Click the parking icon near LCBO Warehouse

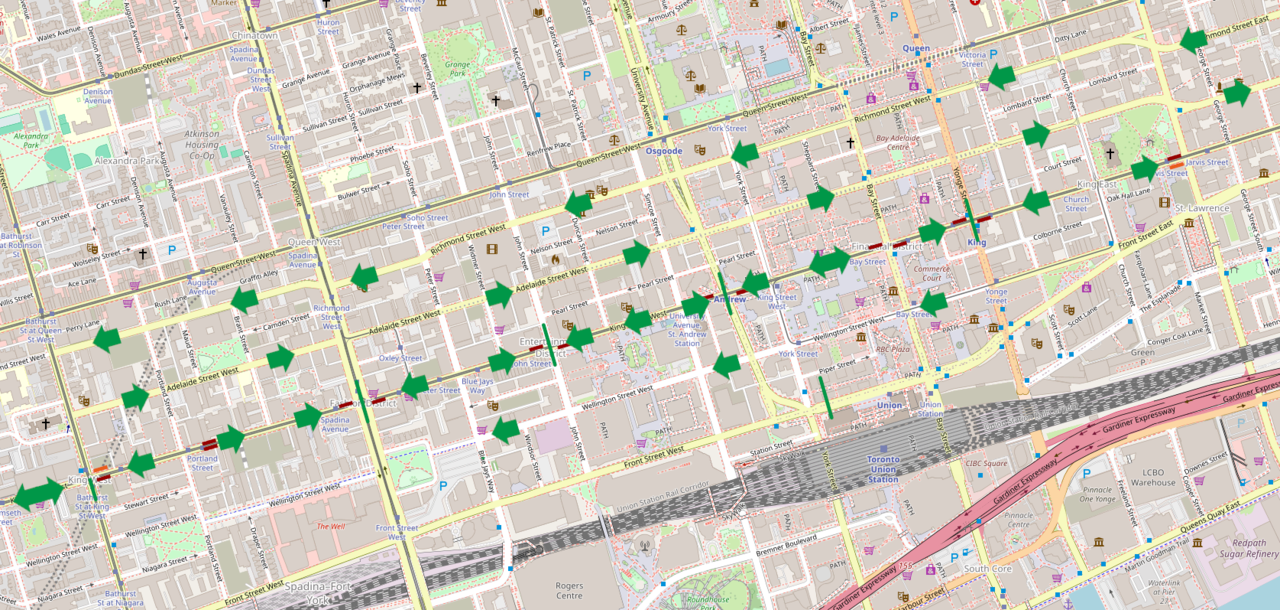click(1086, 473)
